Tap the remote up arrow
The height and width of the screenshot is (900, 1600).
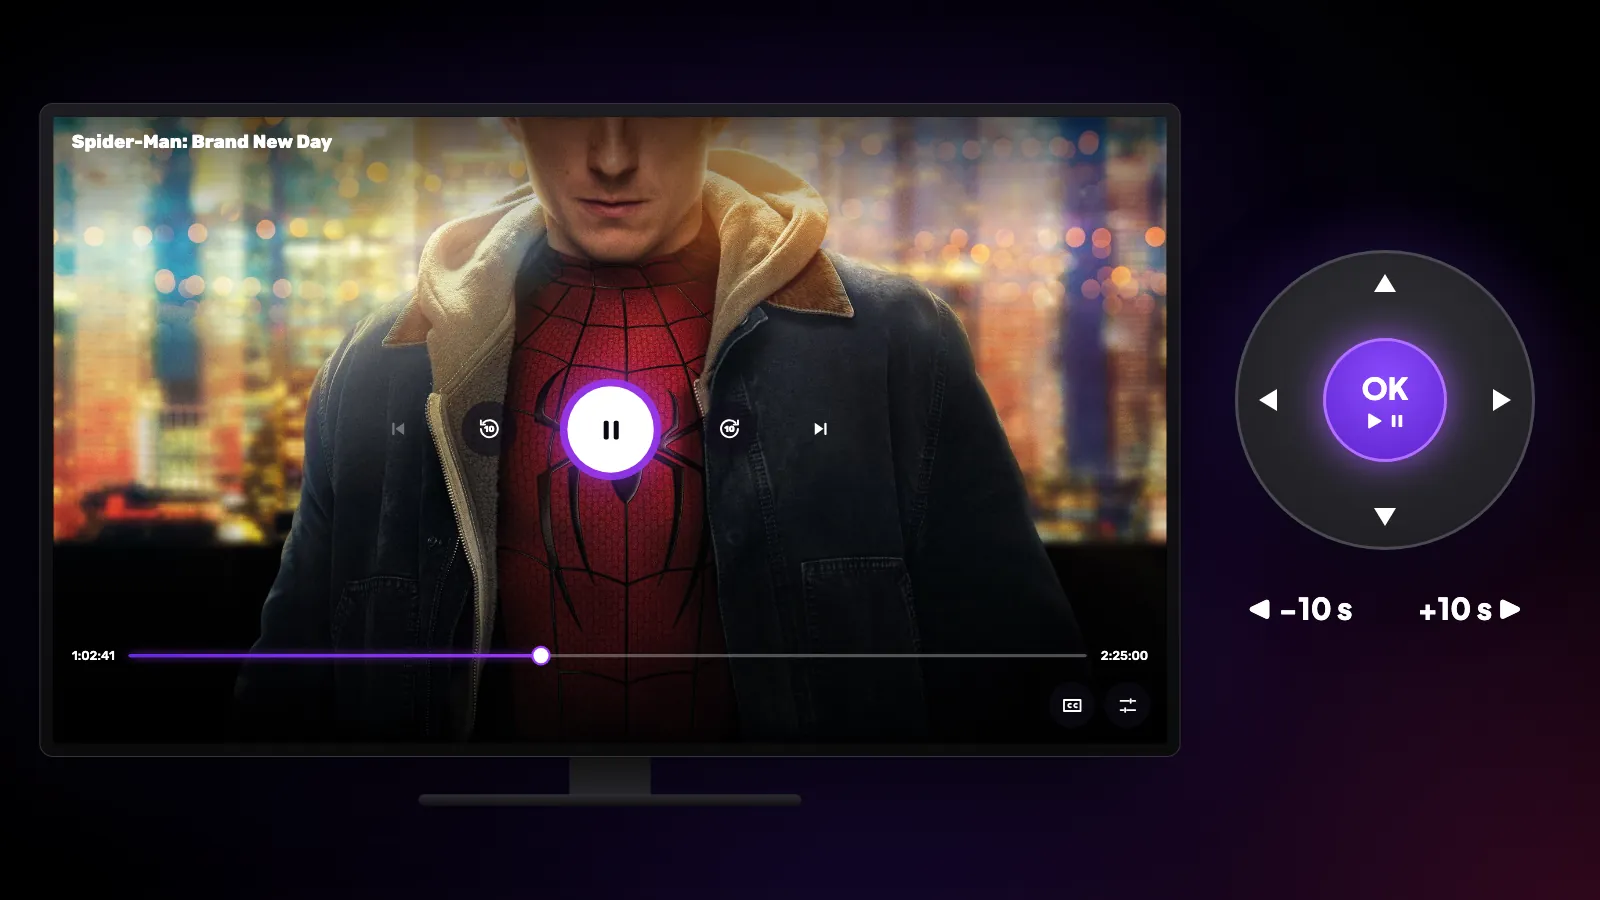tap(1385, 284)
